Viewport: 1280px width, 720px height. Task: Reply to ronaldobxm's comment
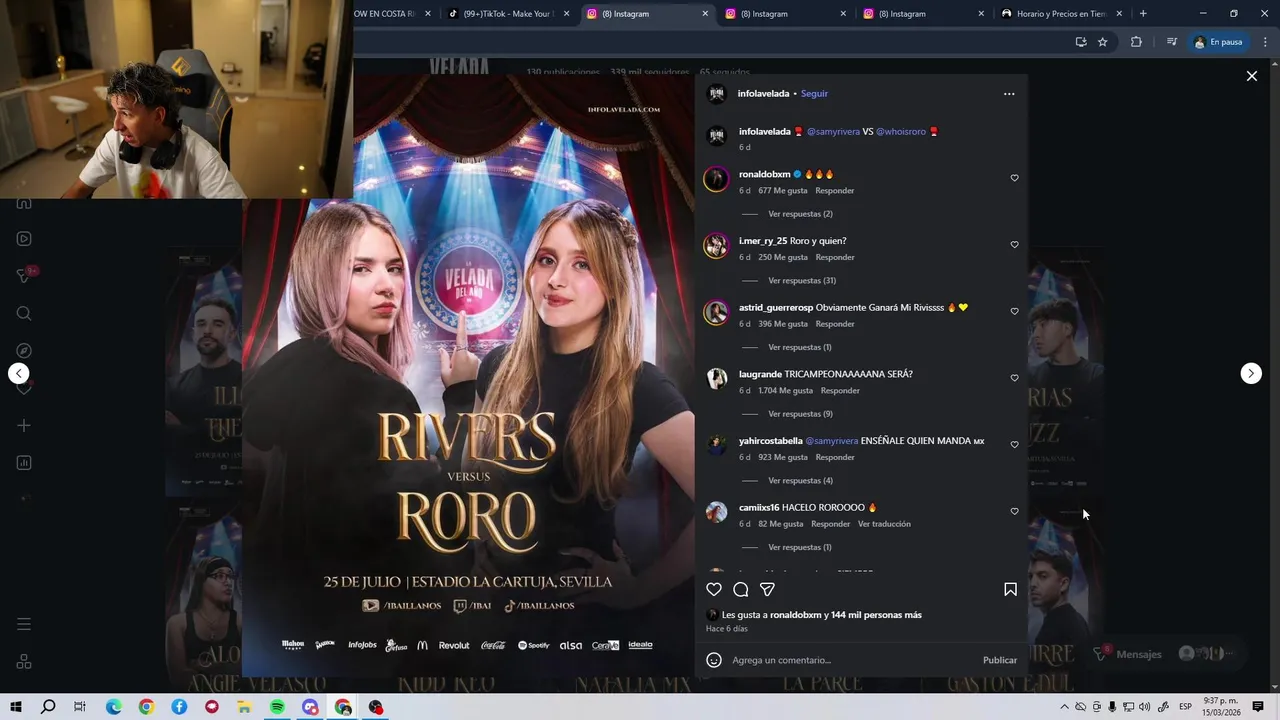(835, 191)
